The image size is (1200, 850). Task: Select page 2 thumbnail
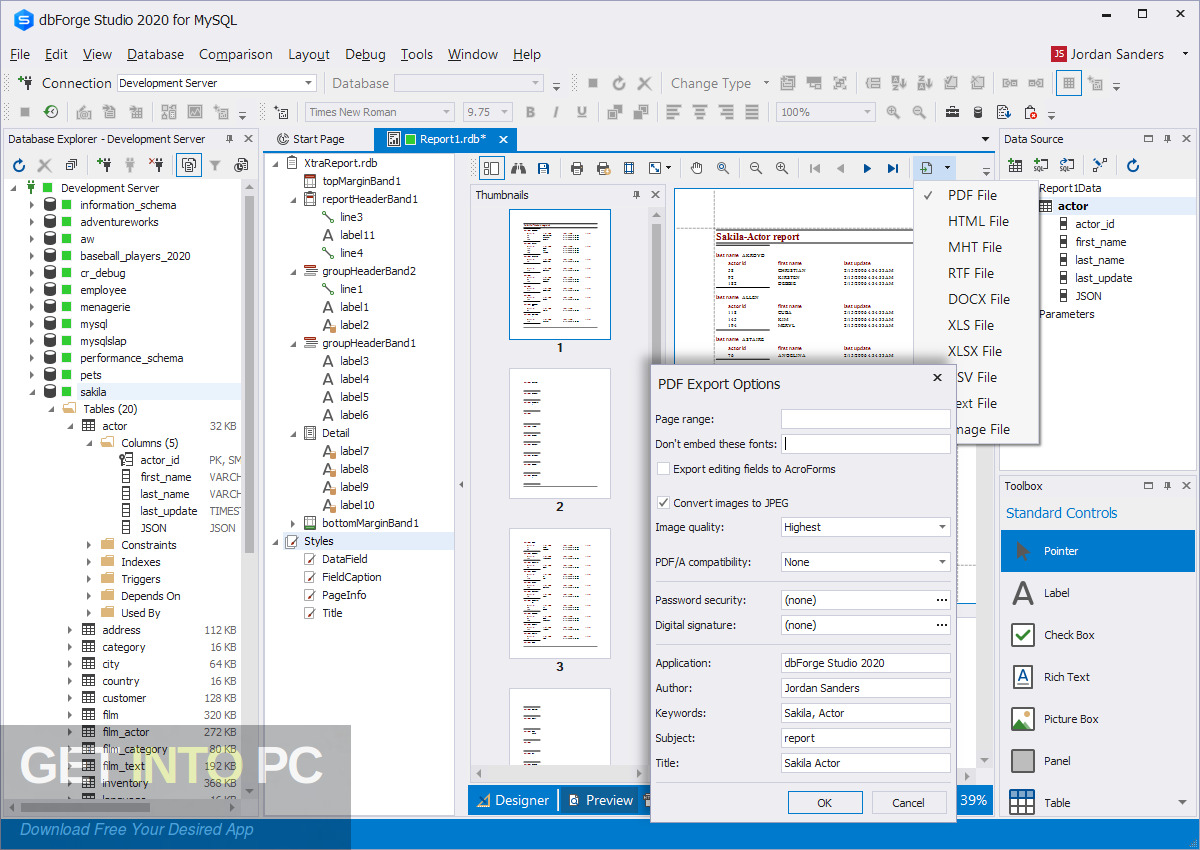click(x=560, y=433)
